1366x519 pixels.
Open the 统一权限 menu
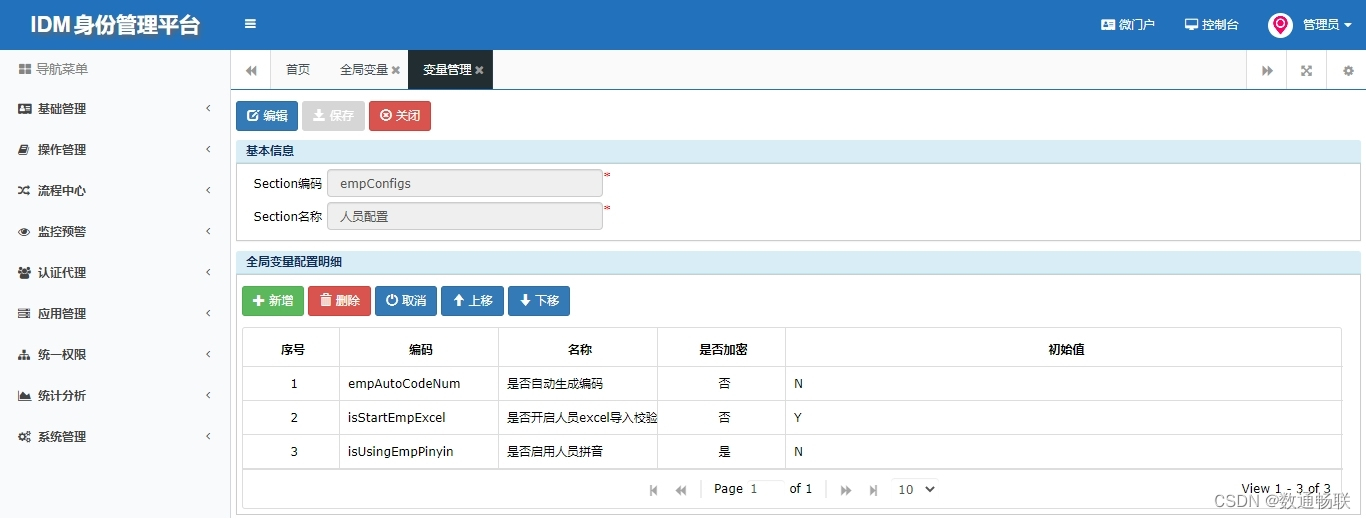(62, 355)
